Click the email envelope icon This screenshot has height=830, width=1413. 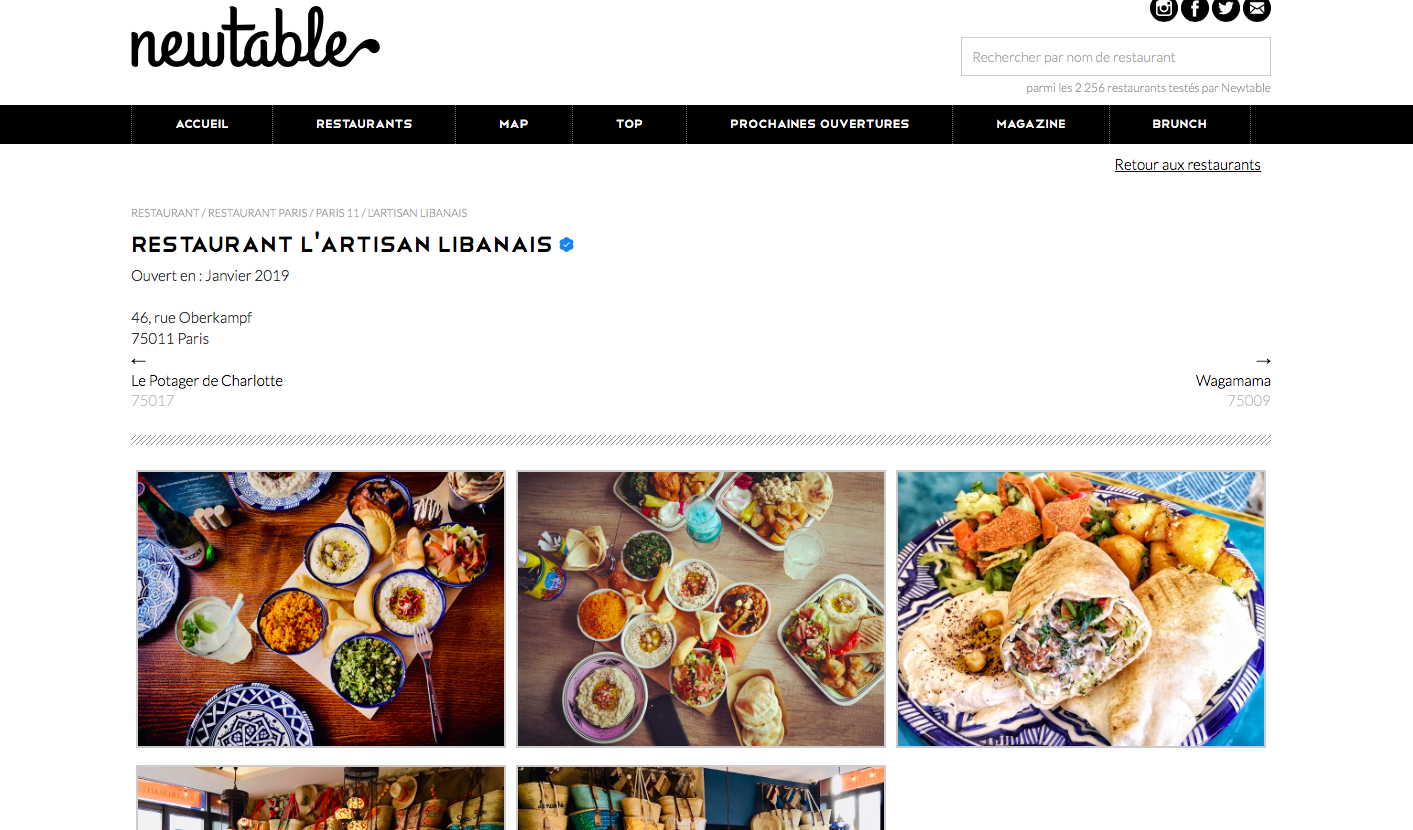(x=1257, y=8)
